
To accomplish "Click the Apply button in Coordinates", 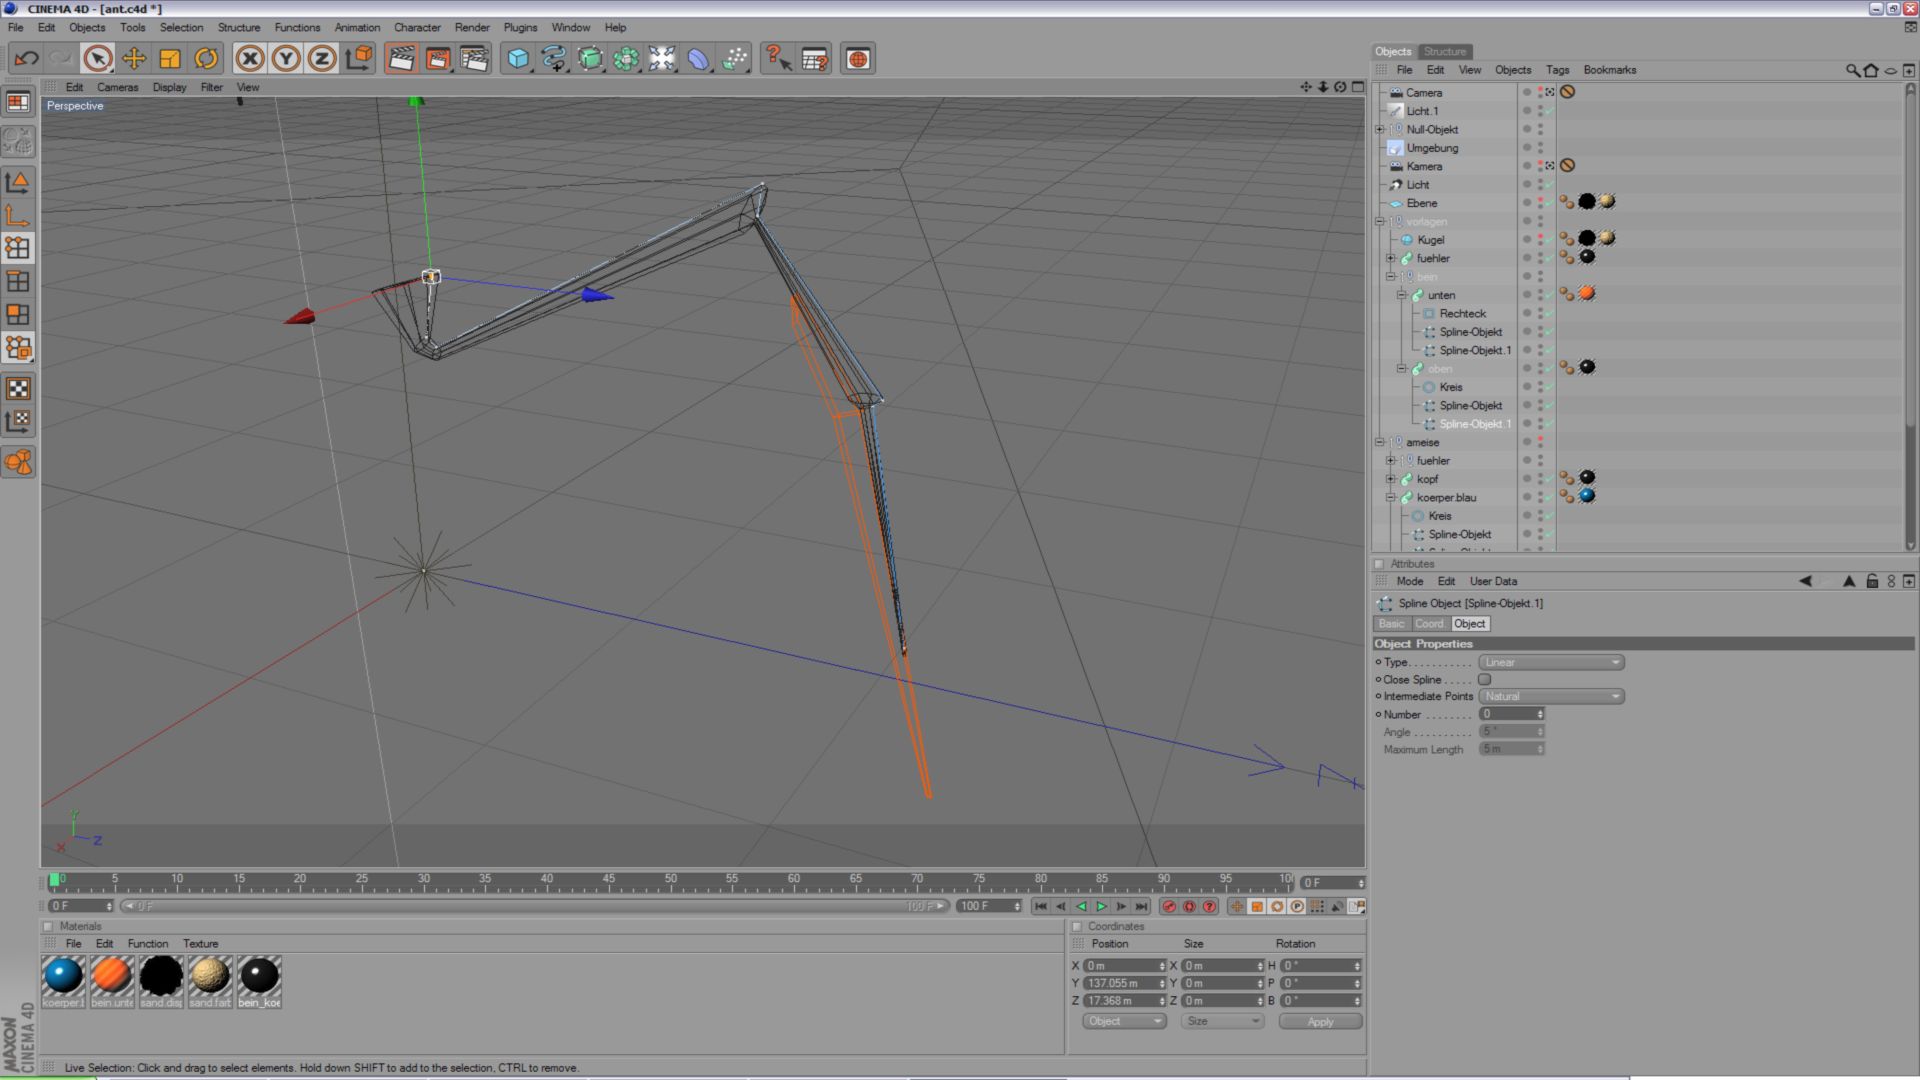I will pyautogui.click(x=1320, y=1021).
